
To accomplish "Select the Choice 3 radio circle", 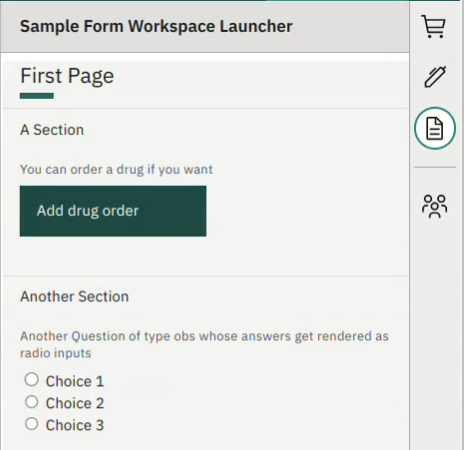I will pyautogui.click(x=32, y=424).
